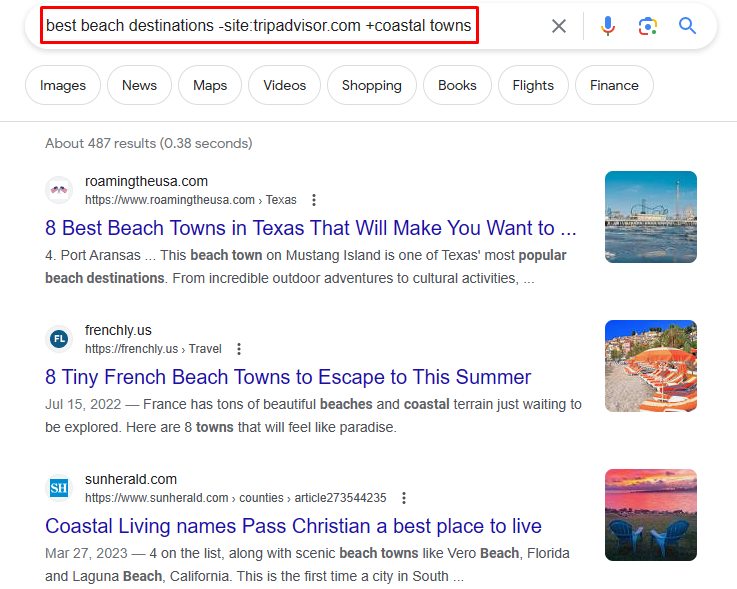
Task: Open more options for frenchly.us result
Action: tap(239, 349)
